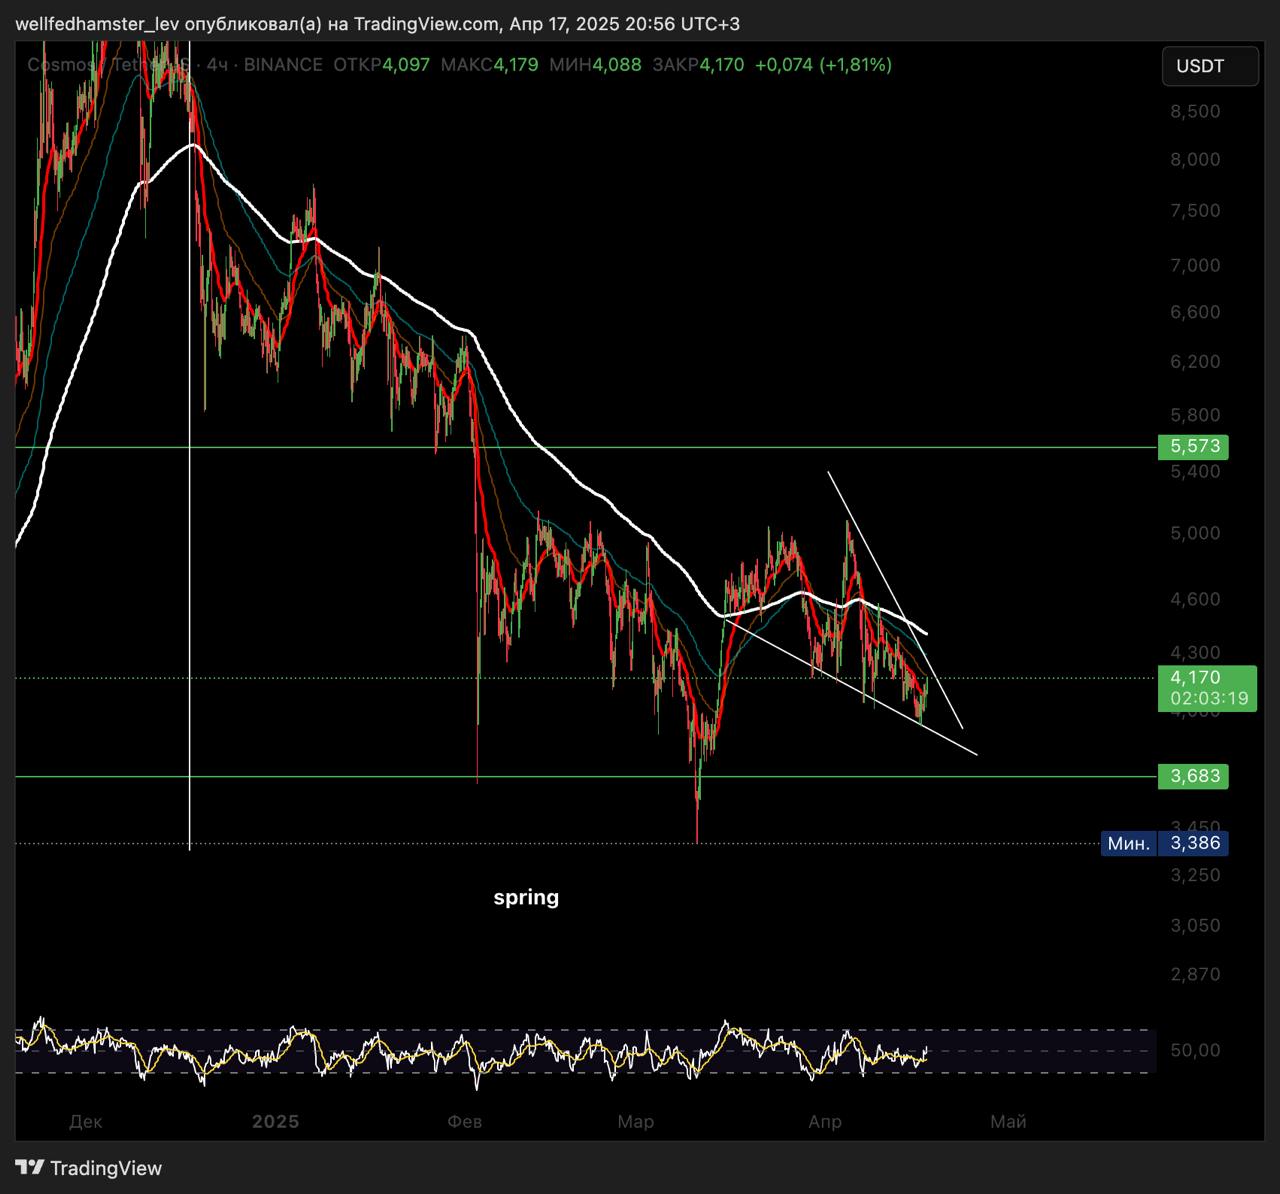Viewport: 1280px width, 1194px height.
Task: Click the ЗАКР 4,170 close value
Action: click(x=698, y=65)
